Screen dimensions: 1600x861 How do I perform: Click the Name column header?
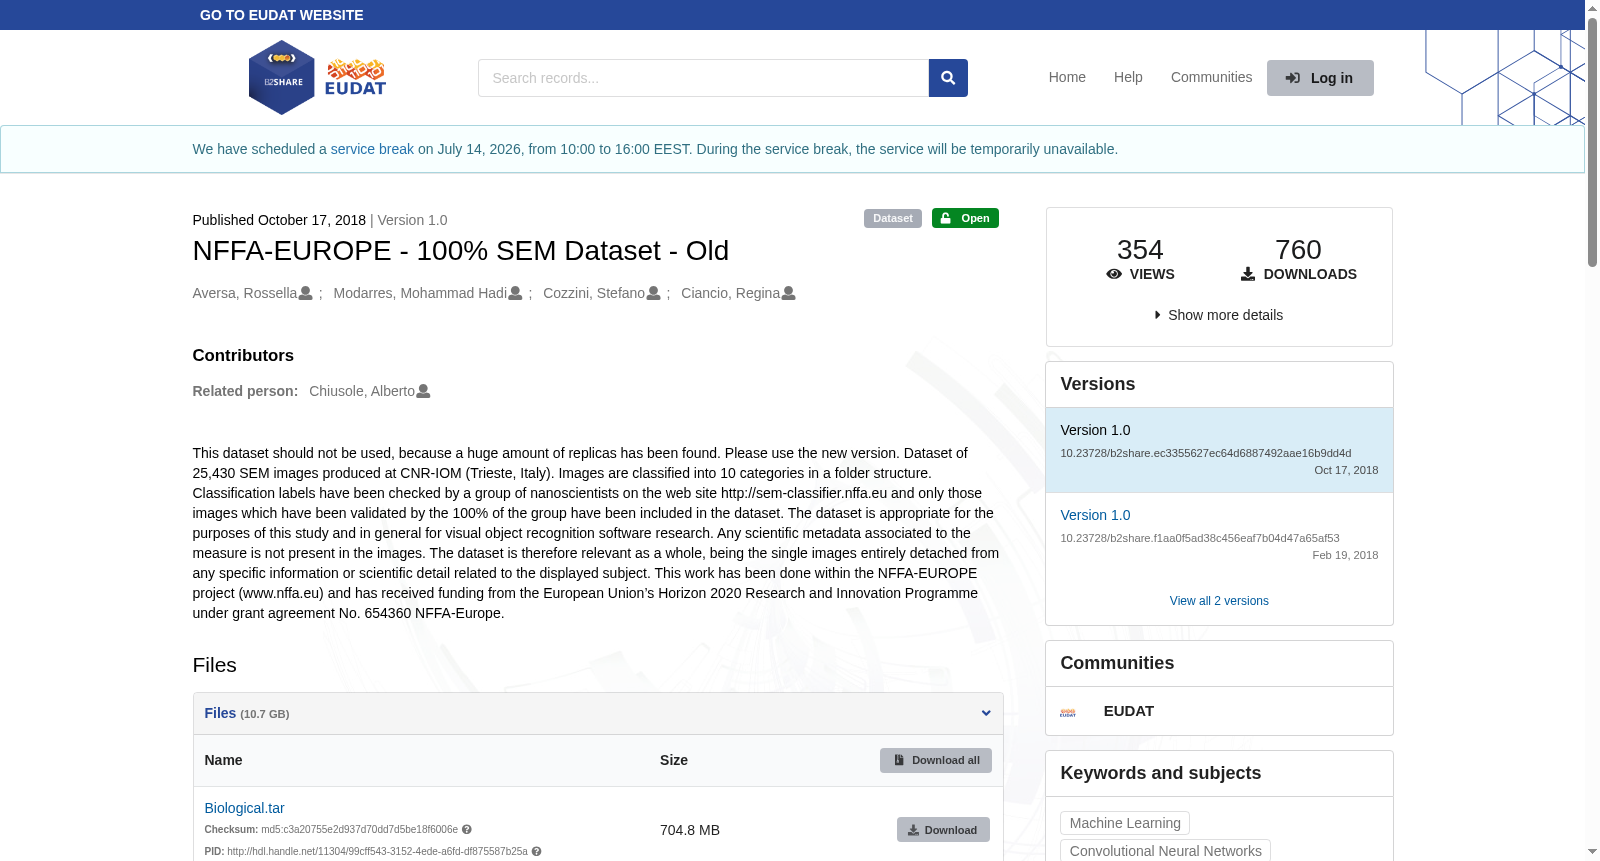click(223, 760)
